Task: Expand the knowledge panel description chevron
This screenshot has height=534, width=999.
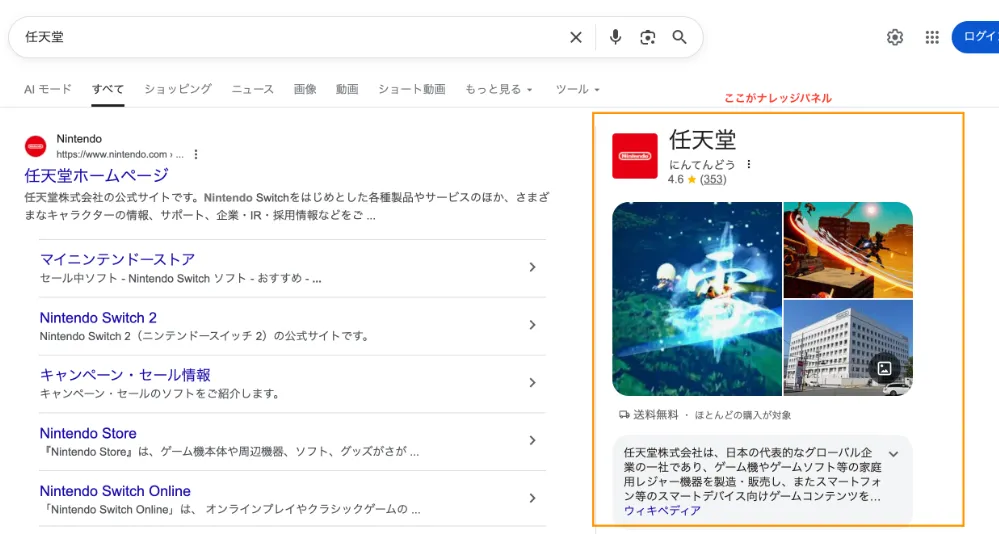Action: [893, 454]
